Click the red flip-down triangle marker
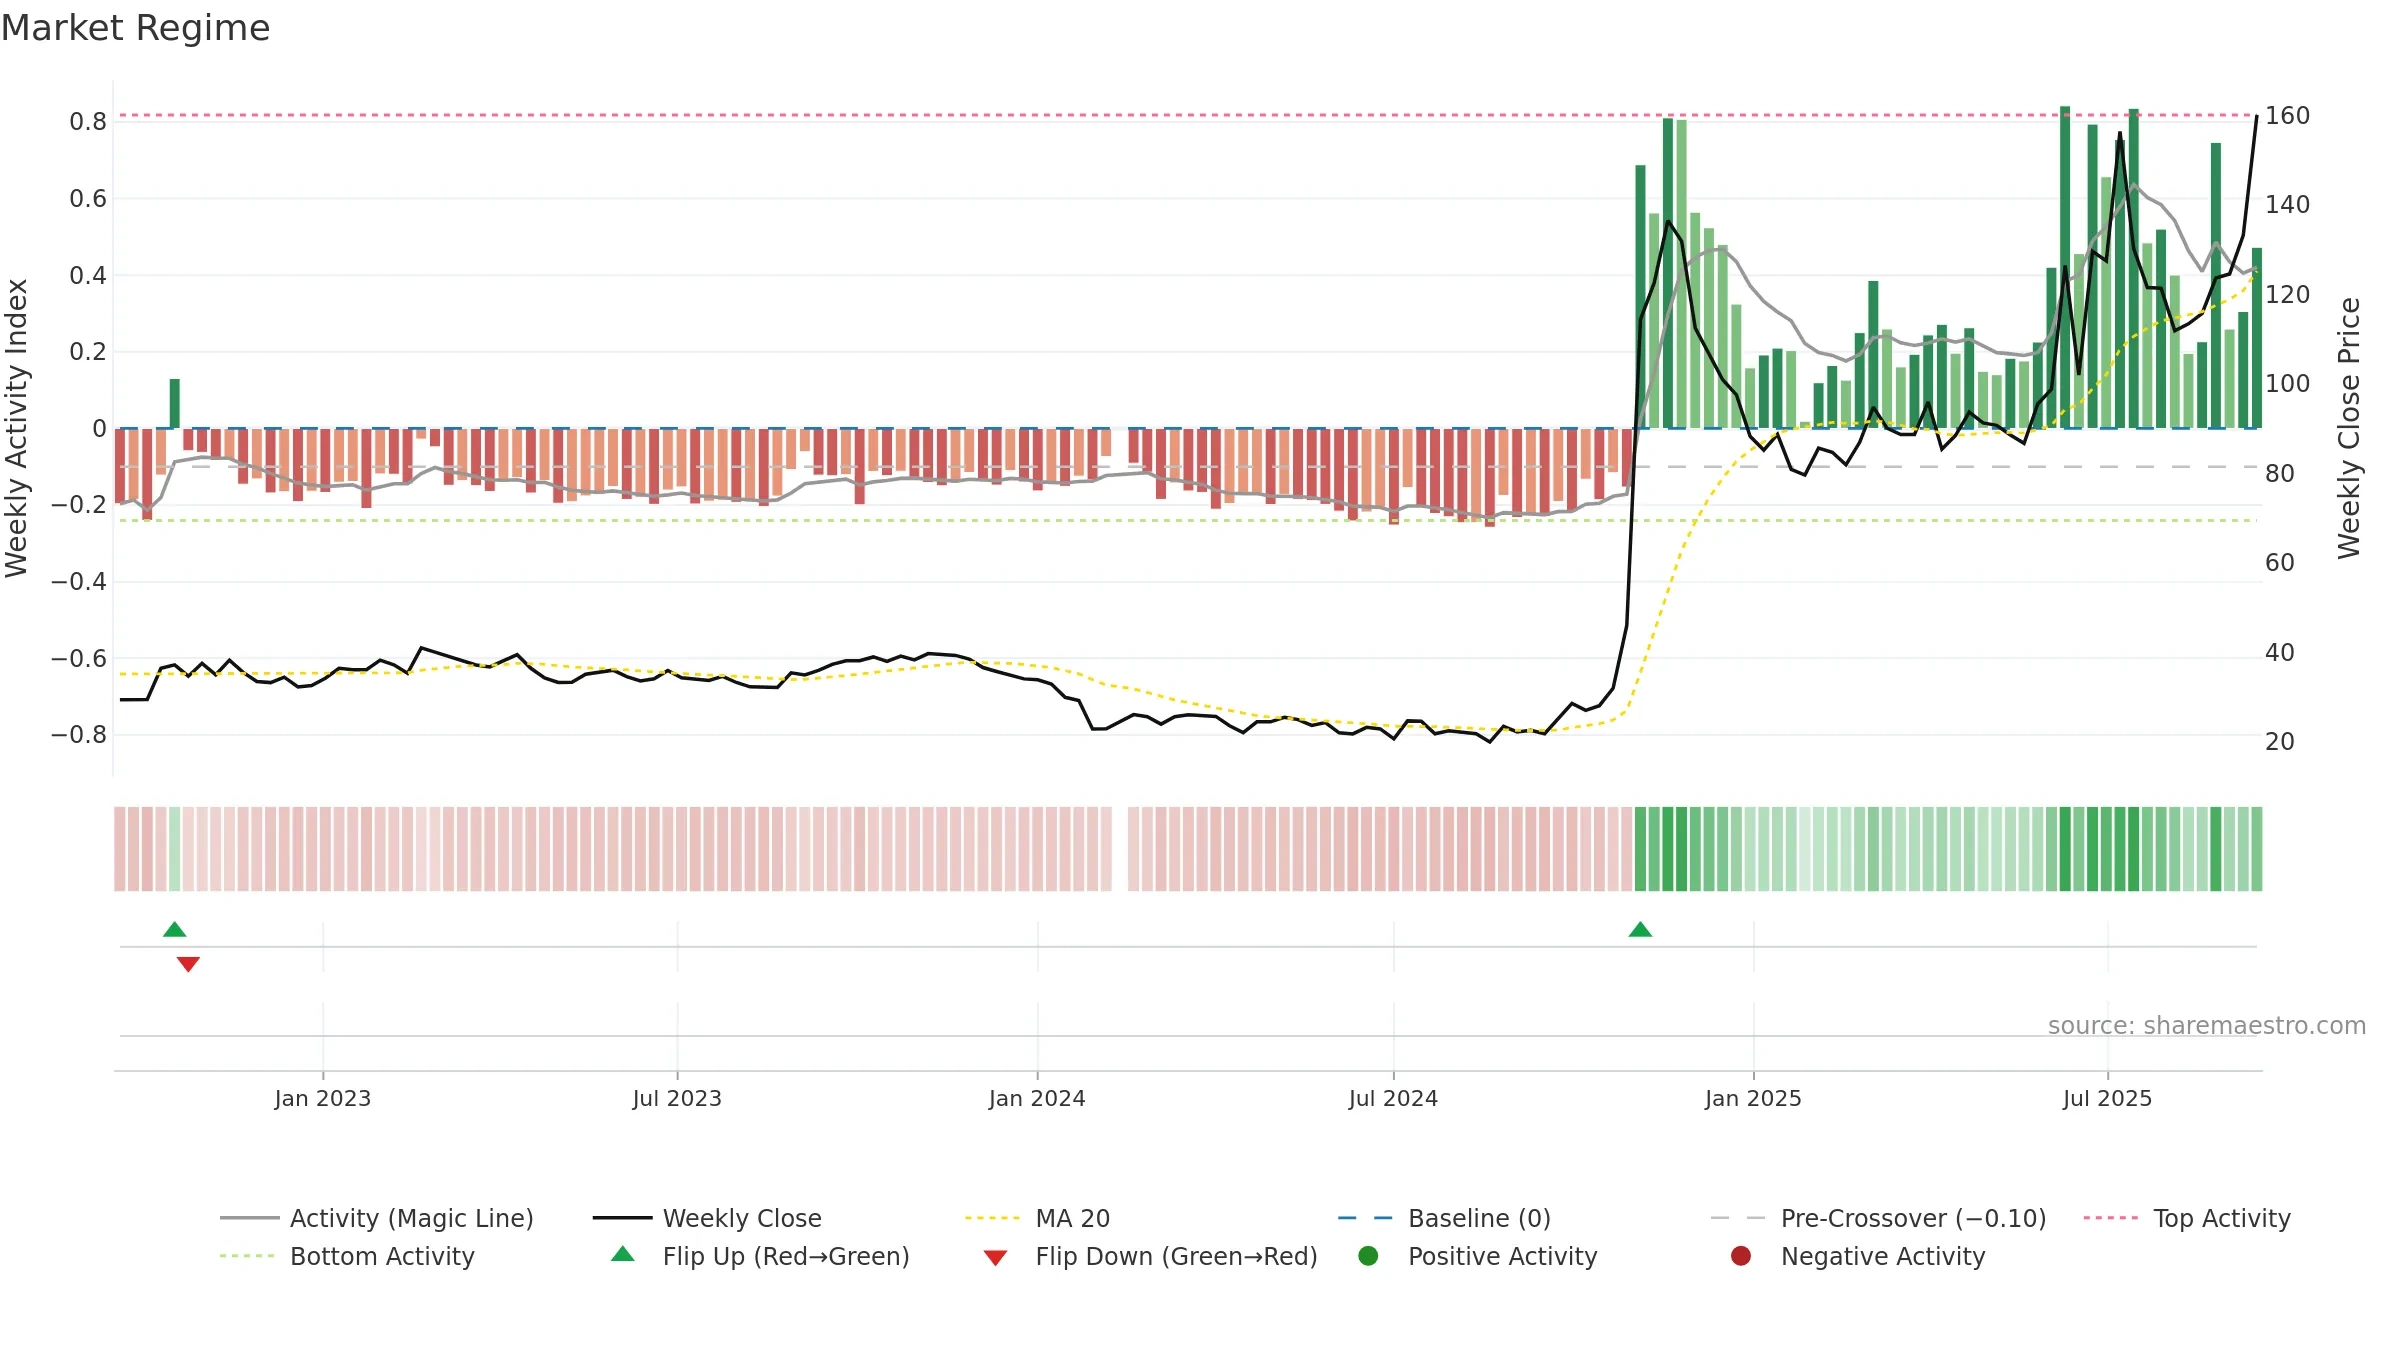Viewport: 2400px width, 1350px height. [x=188, y=964]
